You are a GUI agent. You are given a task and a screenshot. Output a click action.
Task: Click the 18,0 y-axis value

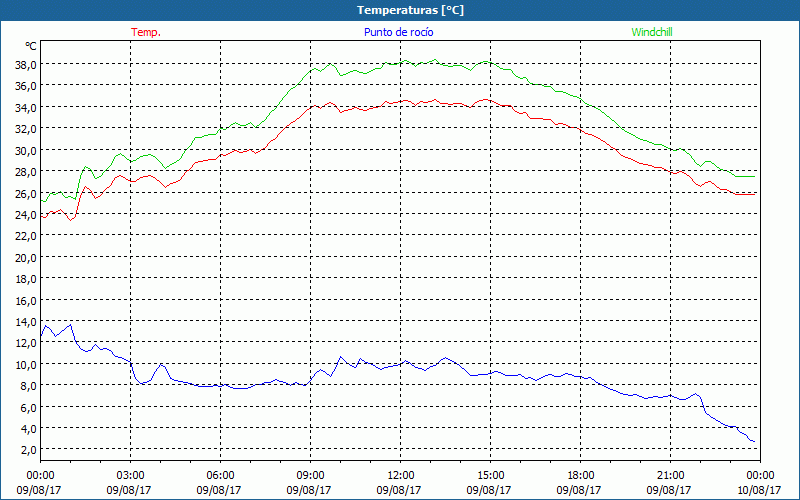(x=26, y=279)
